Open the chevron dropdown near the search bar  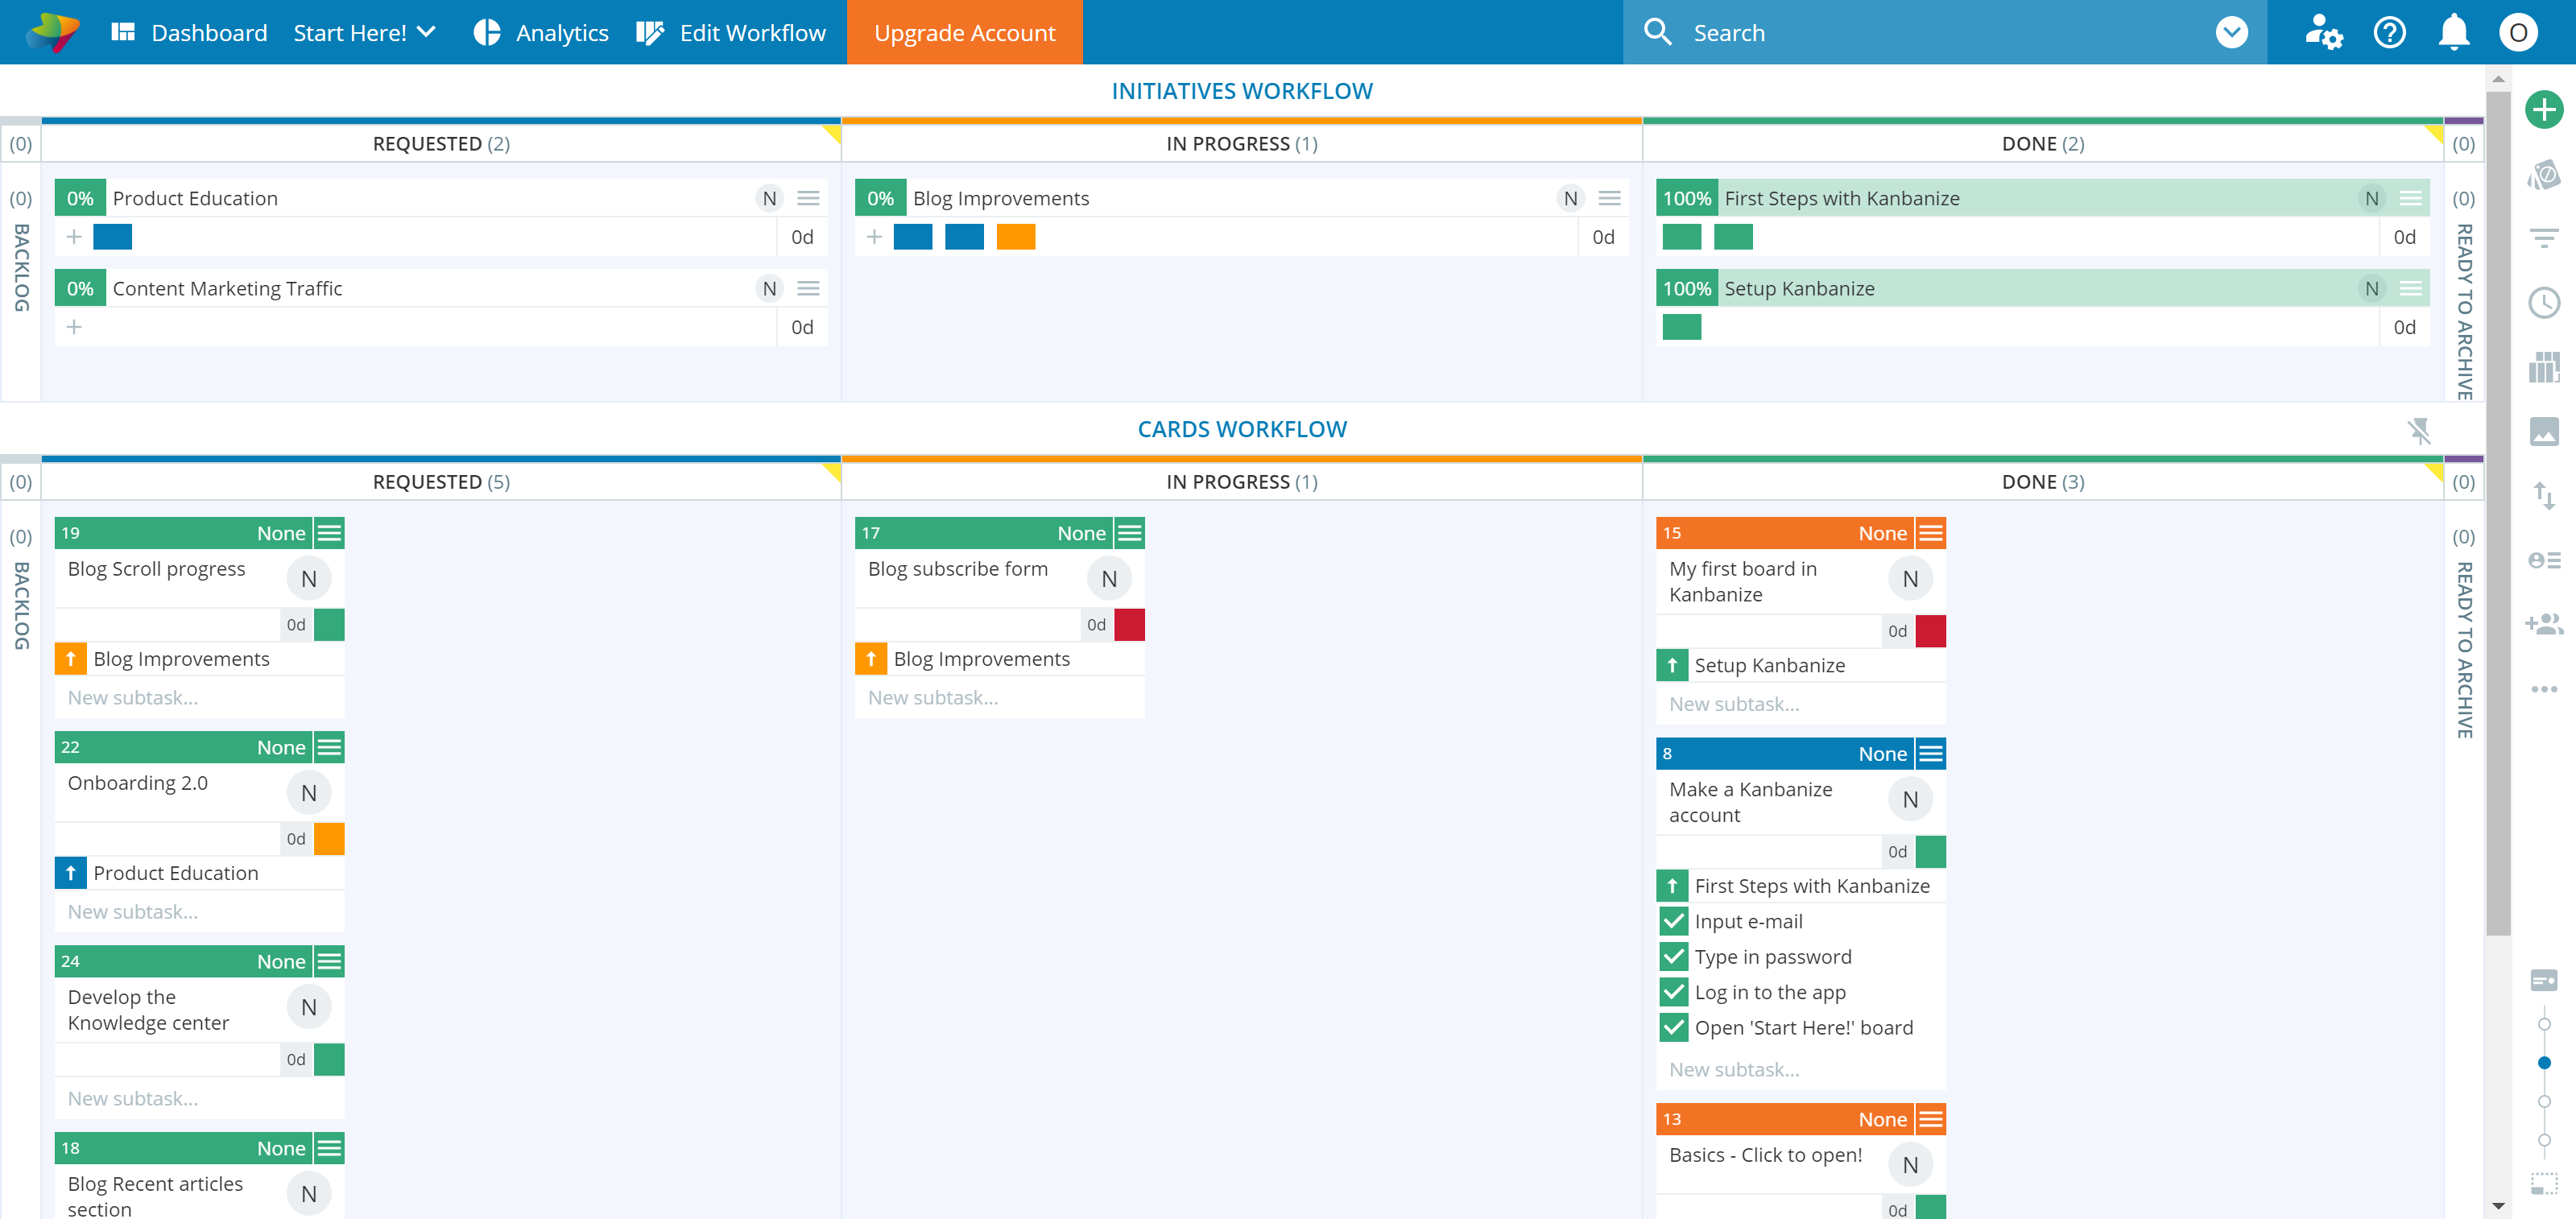2233,32
